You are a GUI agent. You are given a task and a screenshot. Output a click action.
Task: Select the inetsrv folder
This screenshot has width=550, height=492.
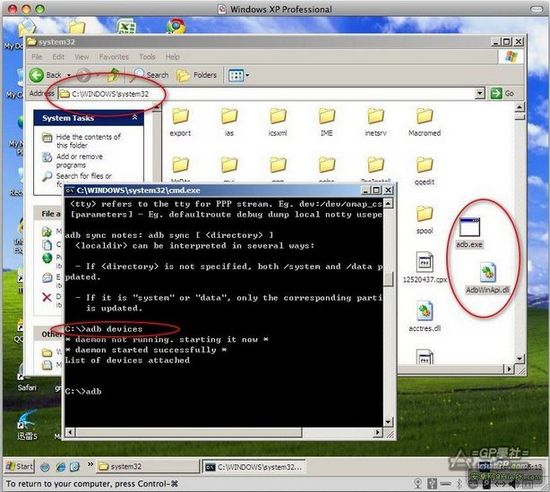[x=376, y=122]
